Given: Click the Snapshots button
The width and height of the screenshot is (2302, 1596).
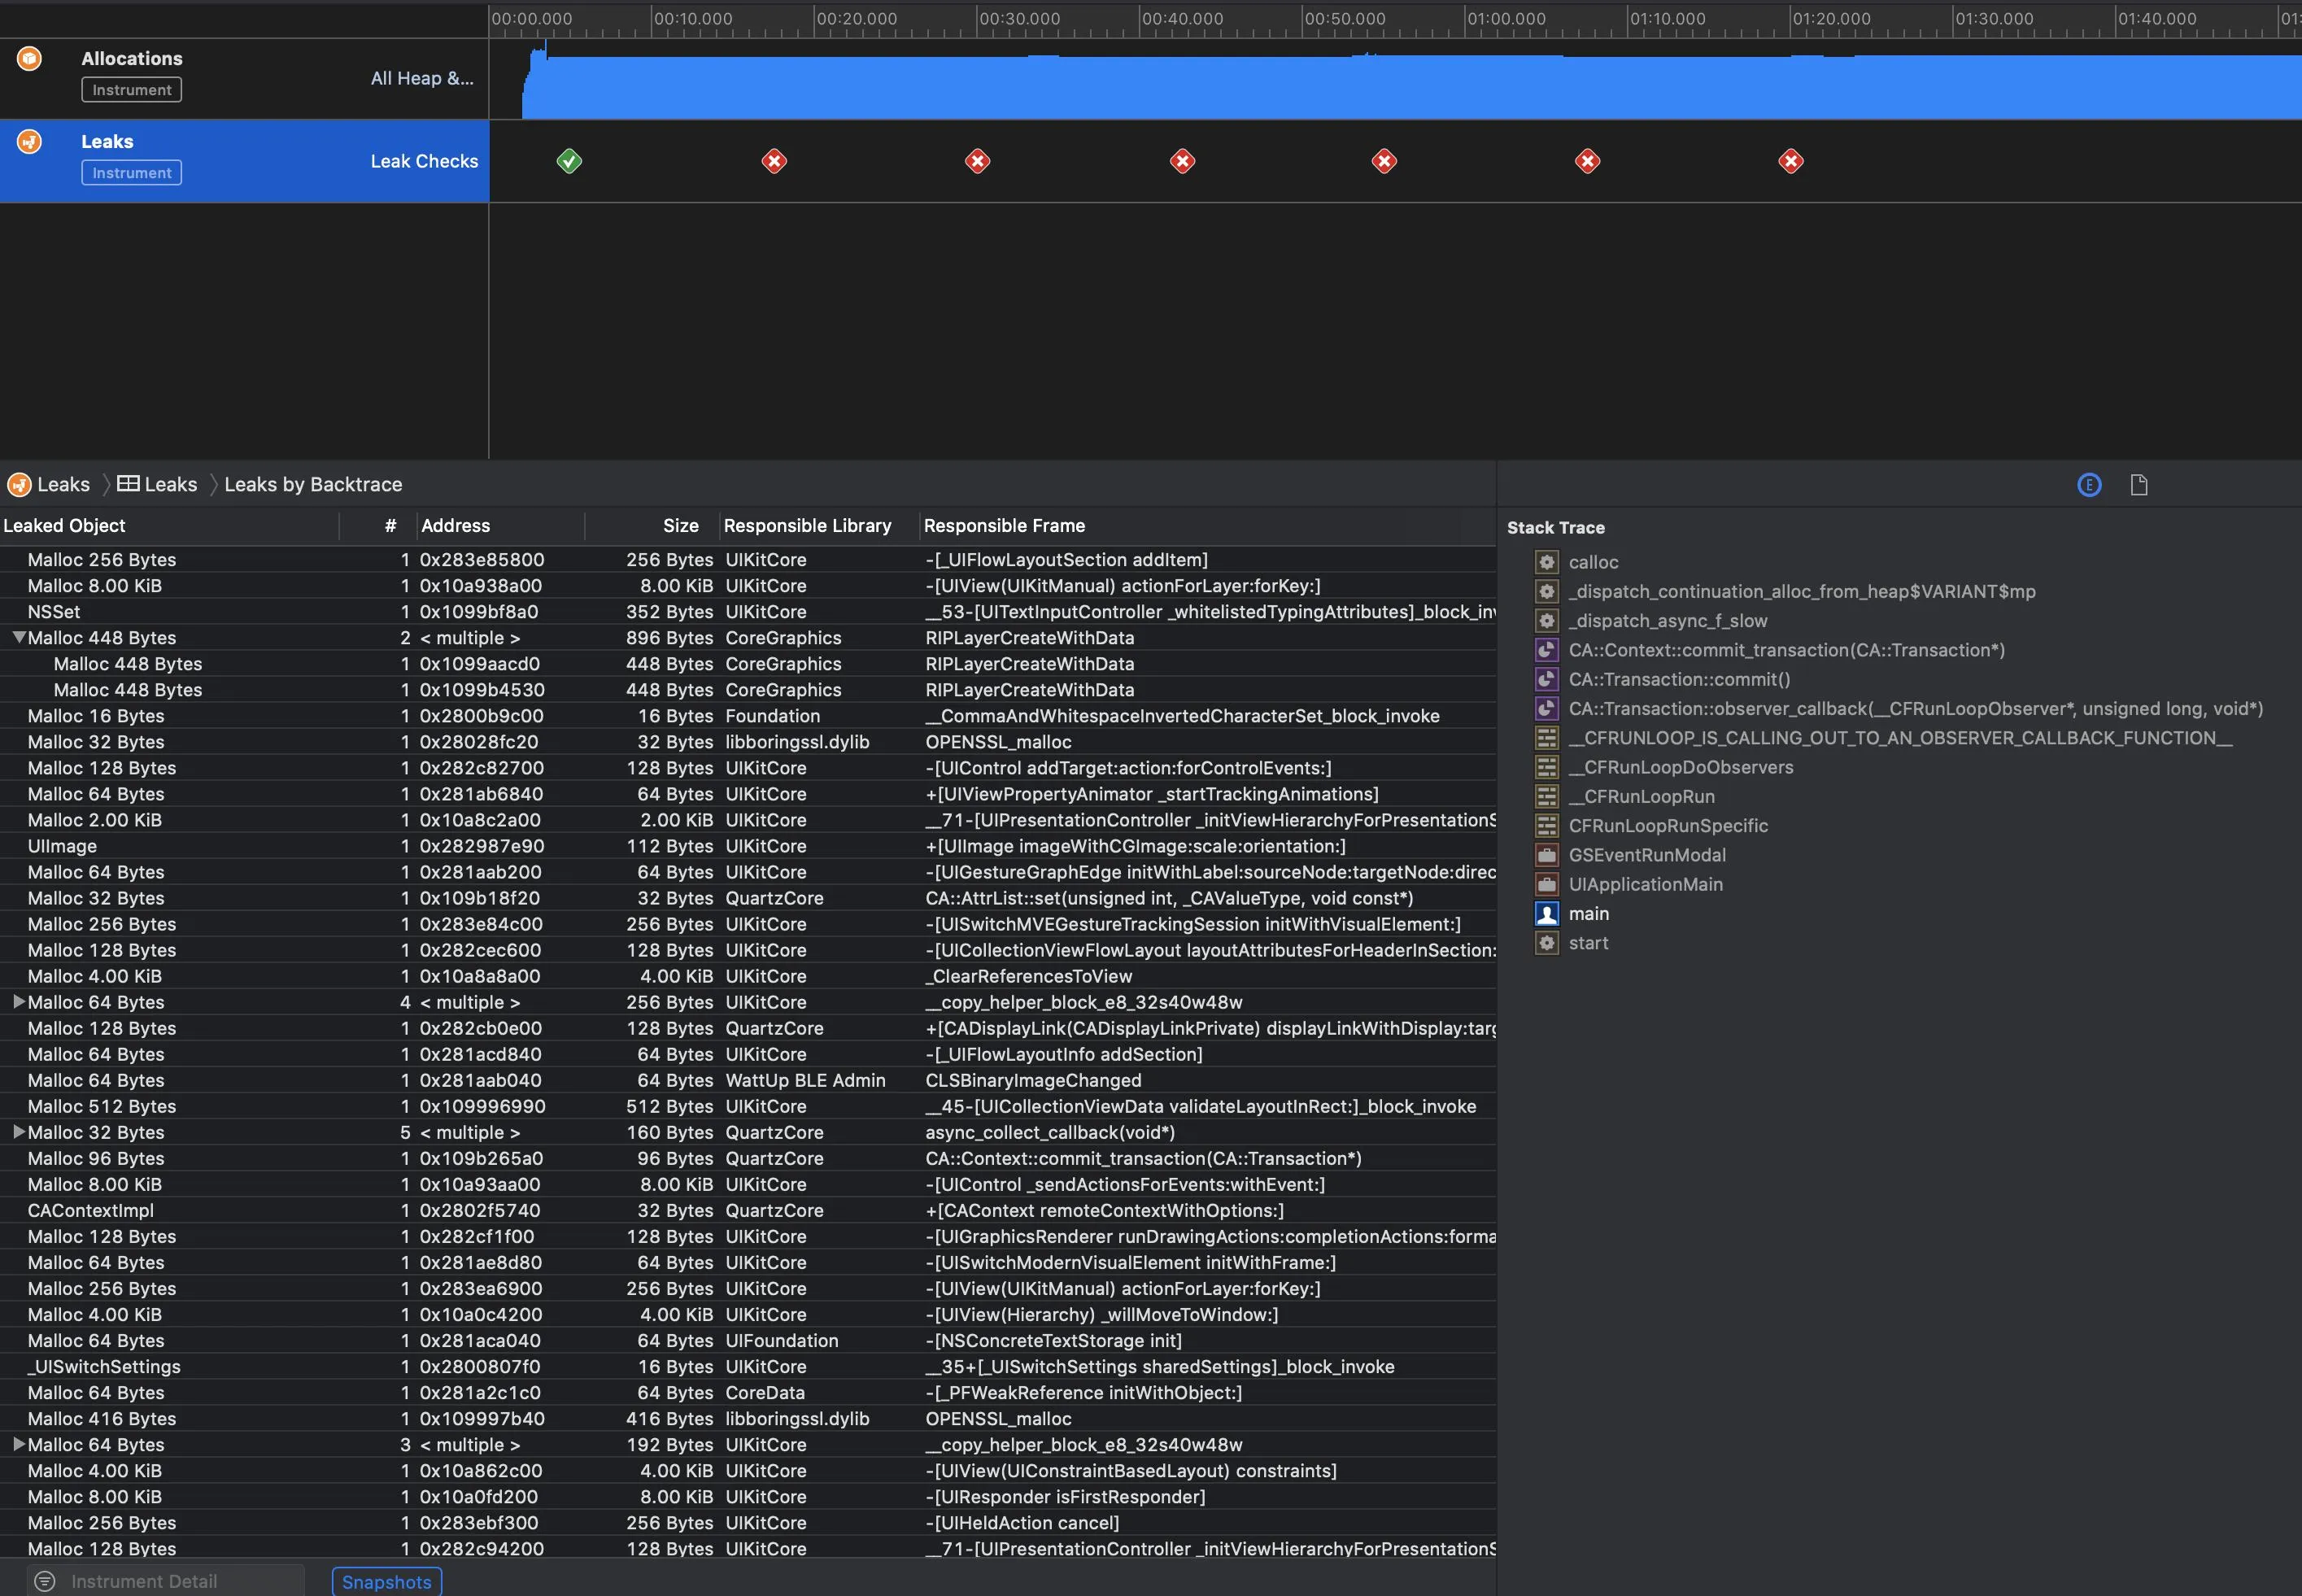Looking at the screenshot, I should coord(386,1582).
